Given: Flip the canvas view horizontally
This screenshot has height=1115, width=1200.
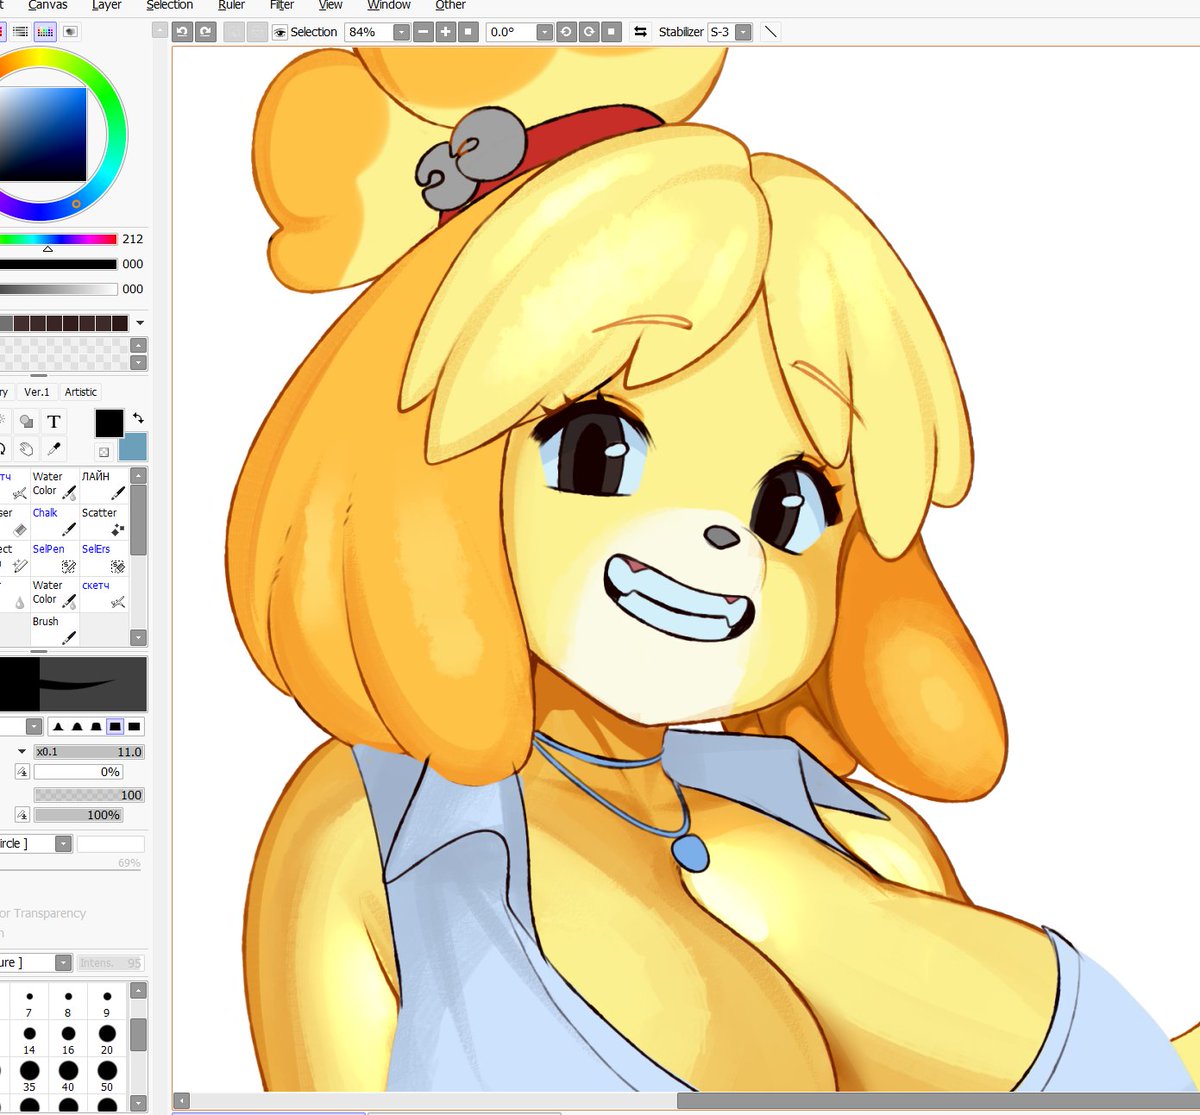Looking at the screenshot, I should (640, 32).
